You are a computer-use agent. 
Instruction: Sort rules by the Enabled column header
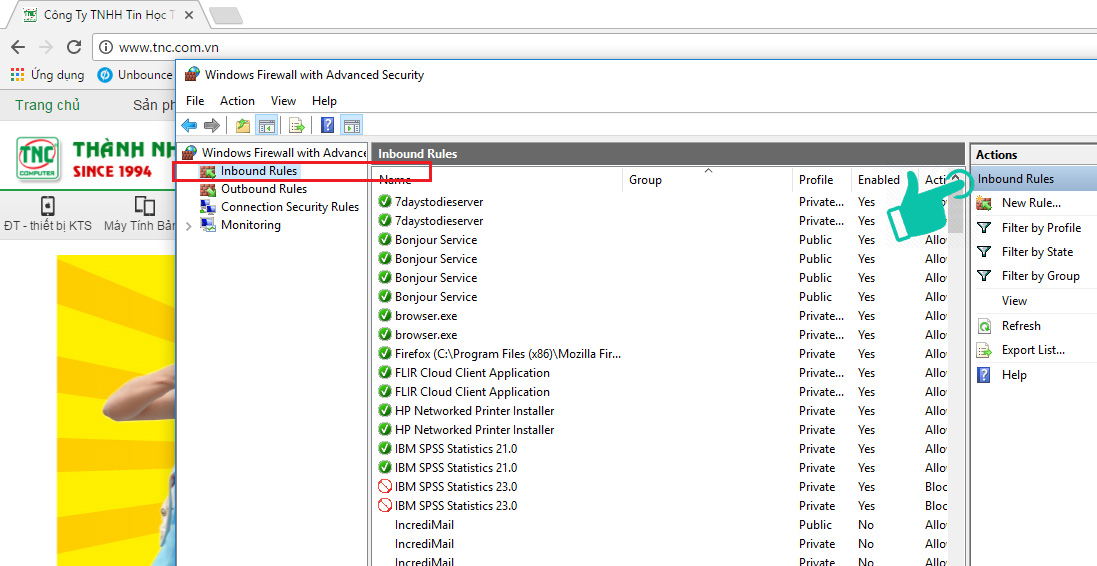pos(884,180)
